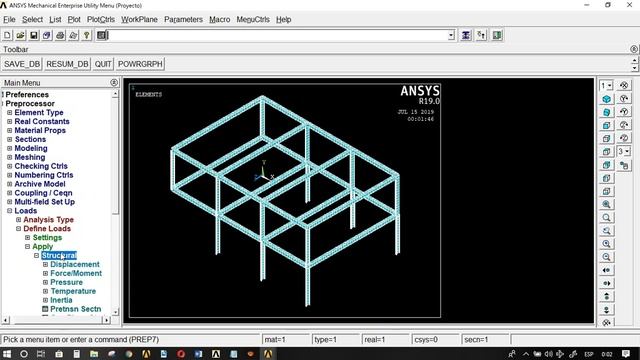
Task: Select the Temperature tree item
Action: pyautogui.click(x=73, y=291)
